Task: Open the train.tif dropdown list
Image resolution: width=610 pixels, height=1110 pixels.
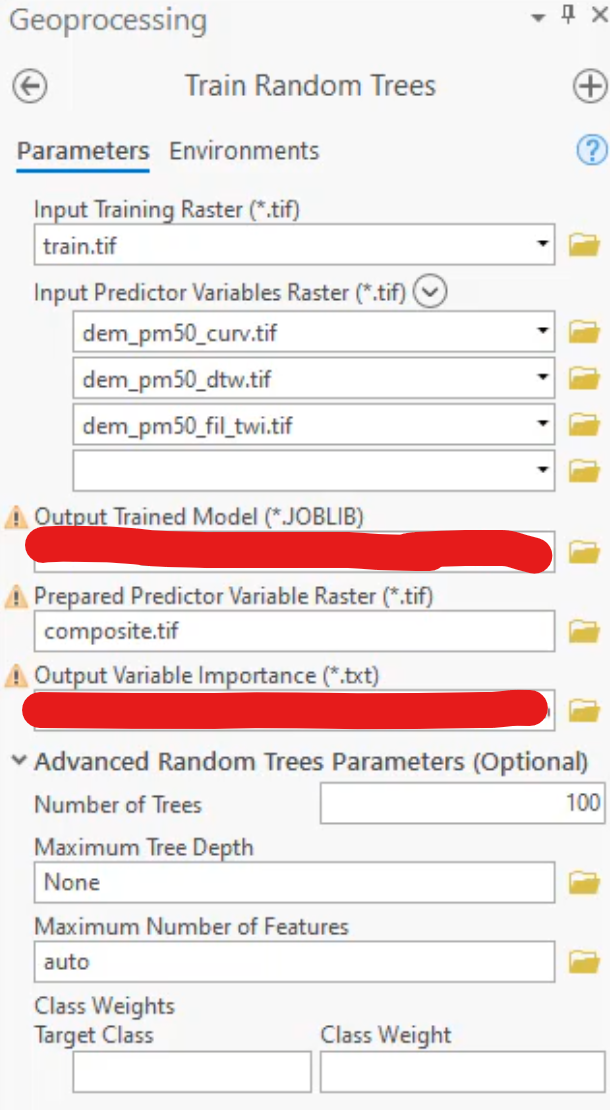Action: tap(542, 244)
